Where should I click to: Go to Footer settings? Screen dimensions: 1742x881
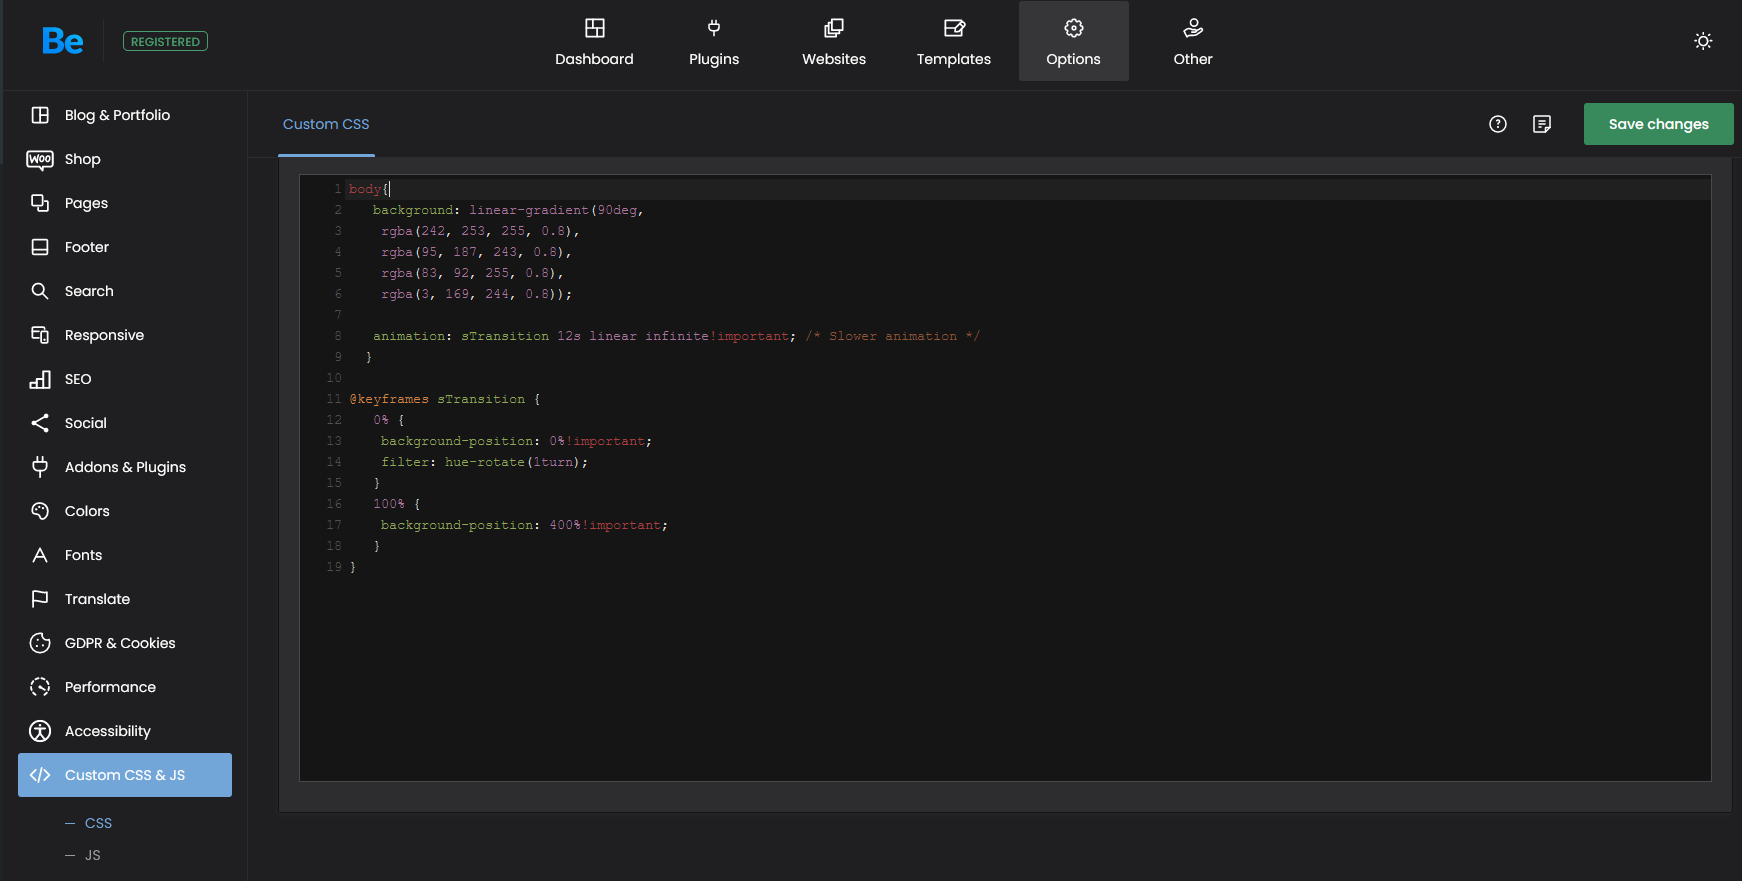(125, 247)
